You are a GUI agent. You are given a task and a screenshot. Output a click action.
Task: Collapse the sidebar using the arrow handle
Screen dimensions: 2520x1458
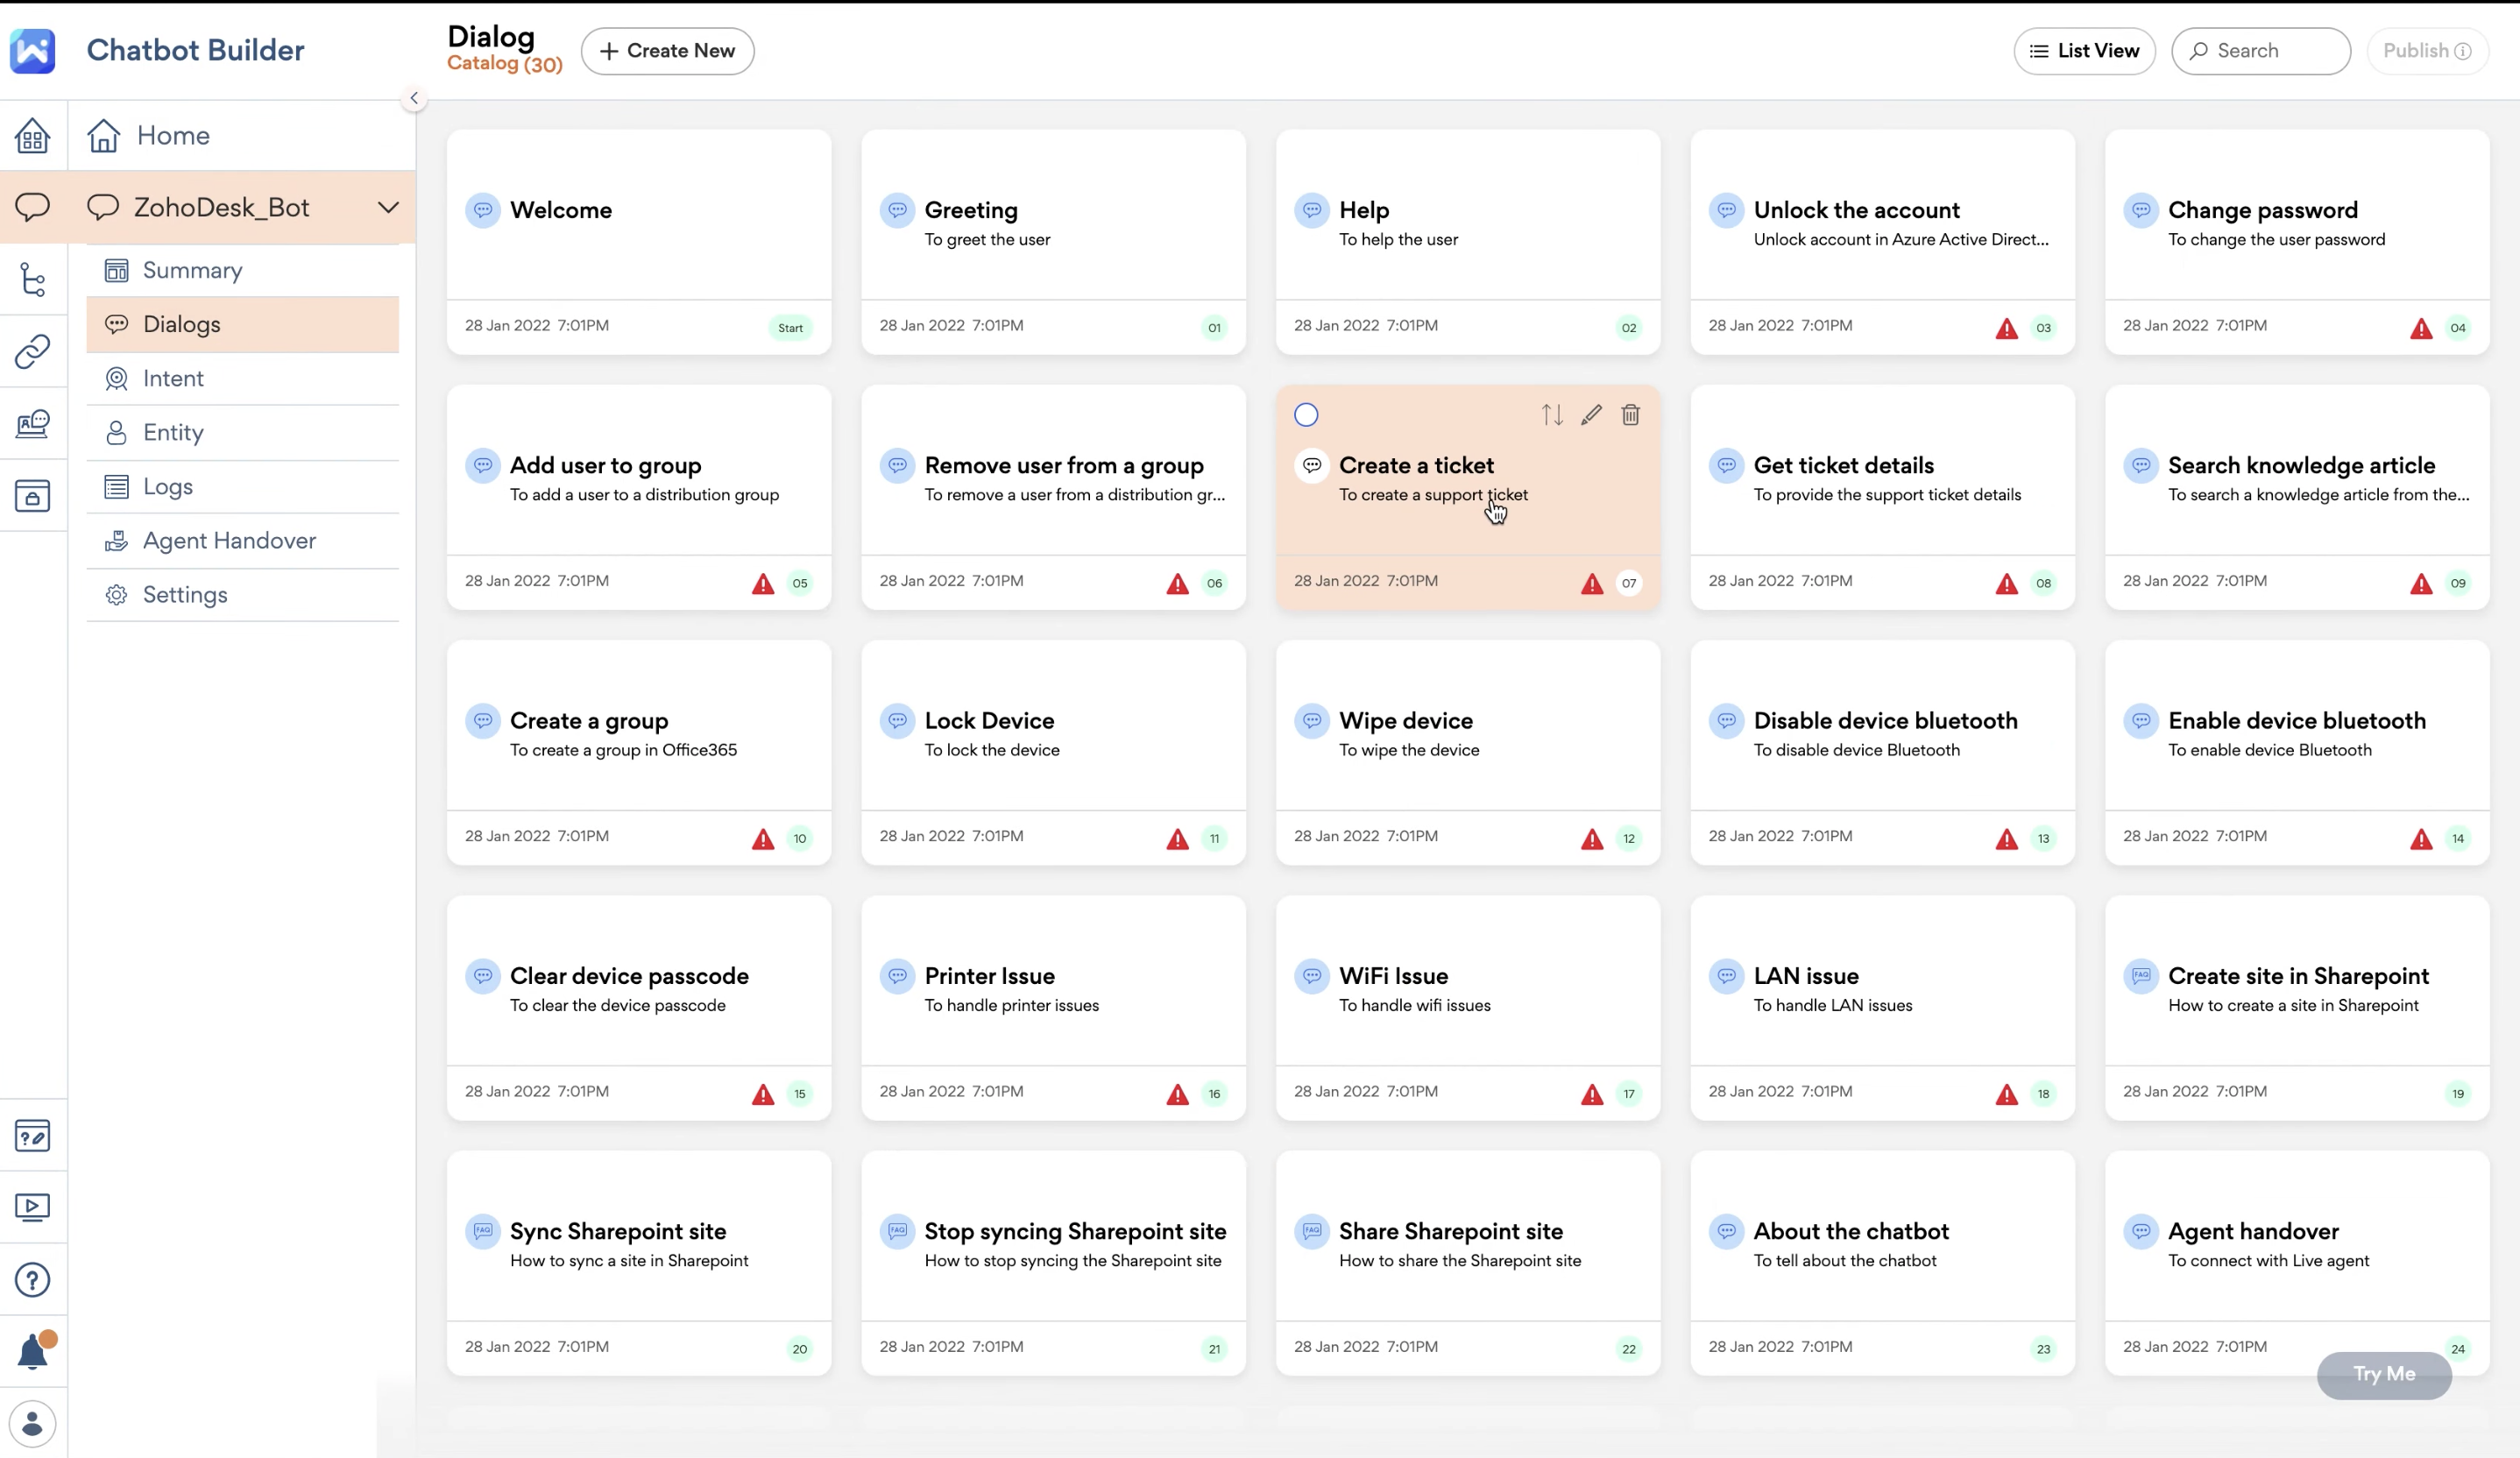(414, 98)
